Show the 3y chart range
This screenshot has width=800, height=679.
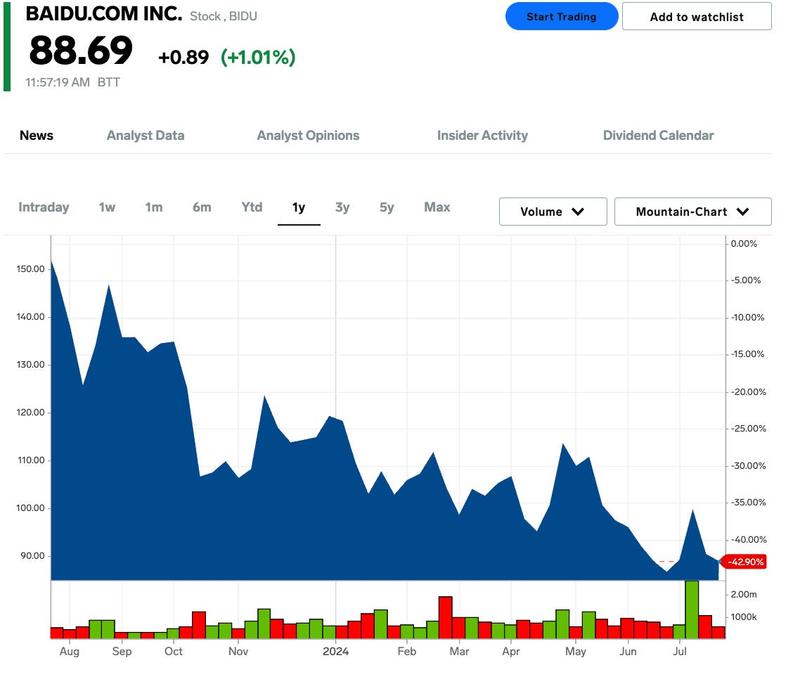342,208
